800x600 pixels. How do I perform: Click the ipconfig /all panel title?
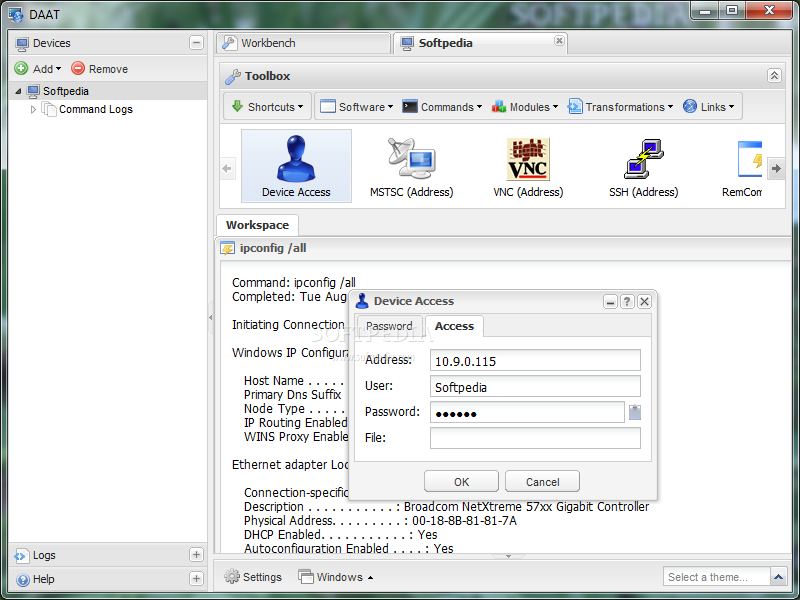[273, 248]
